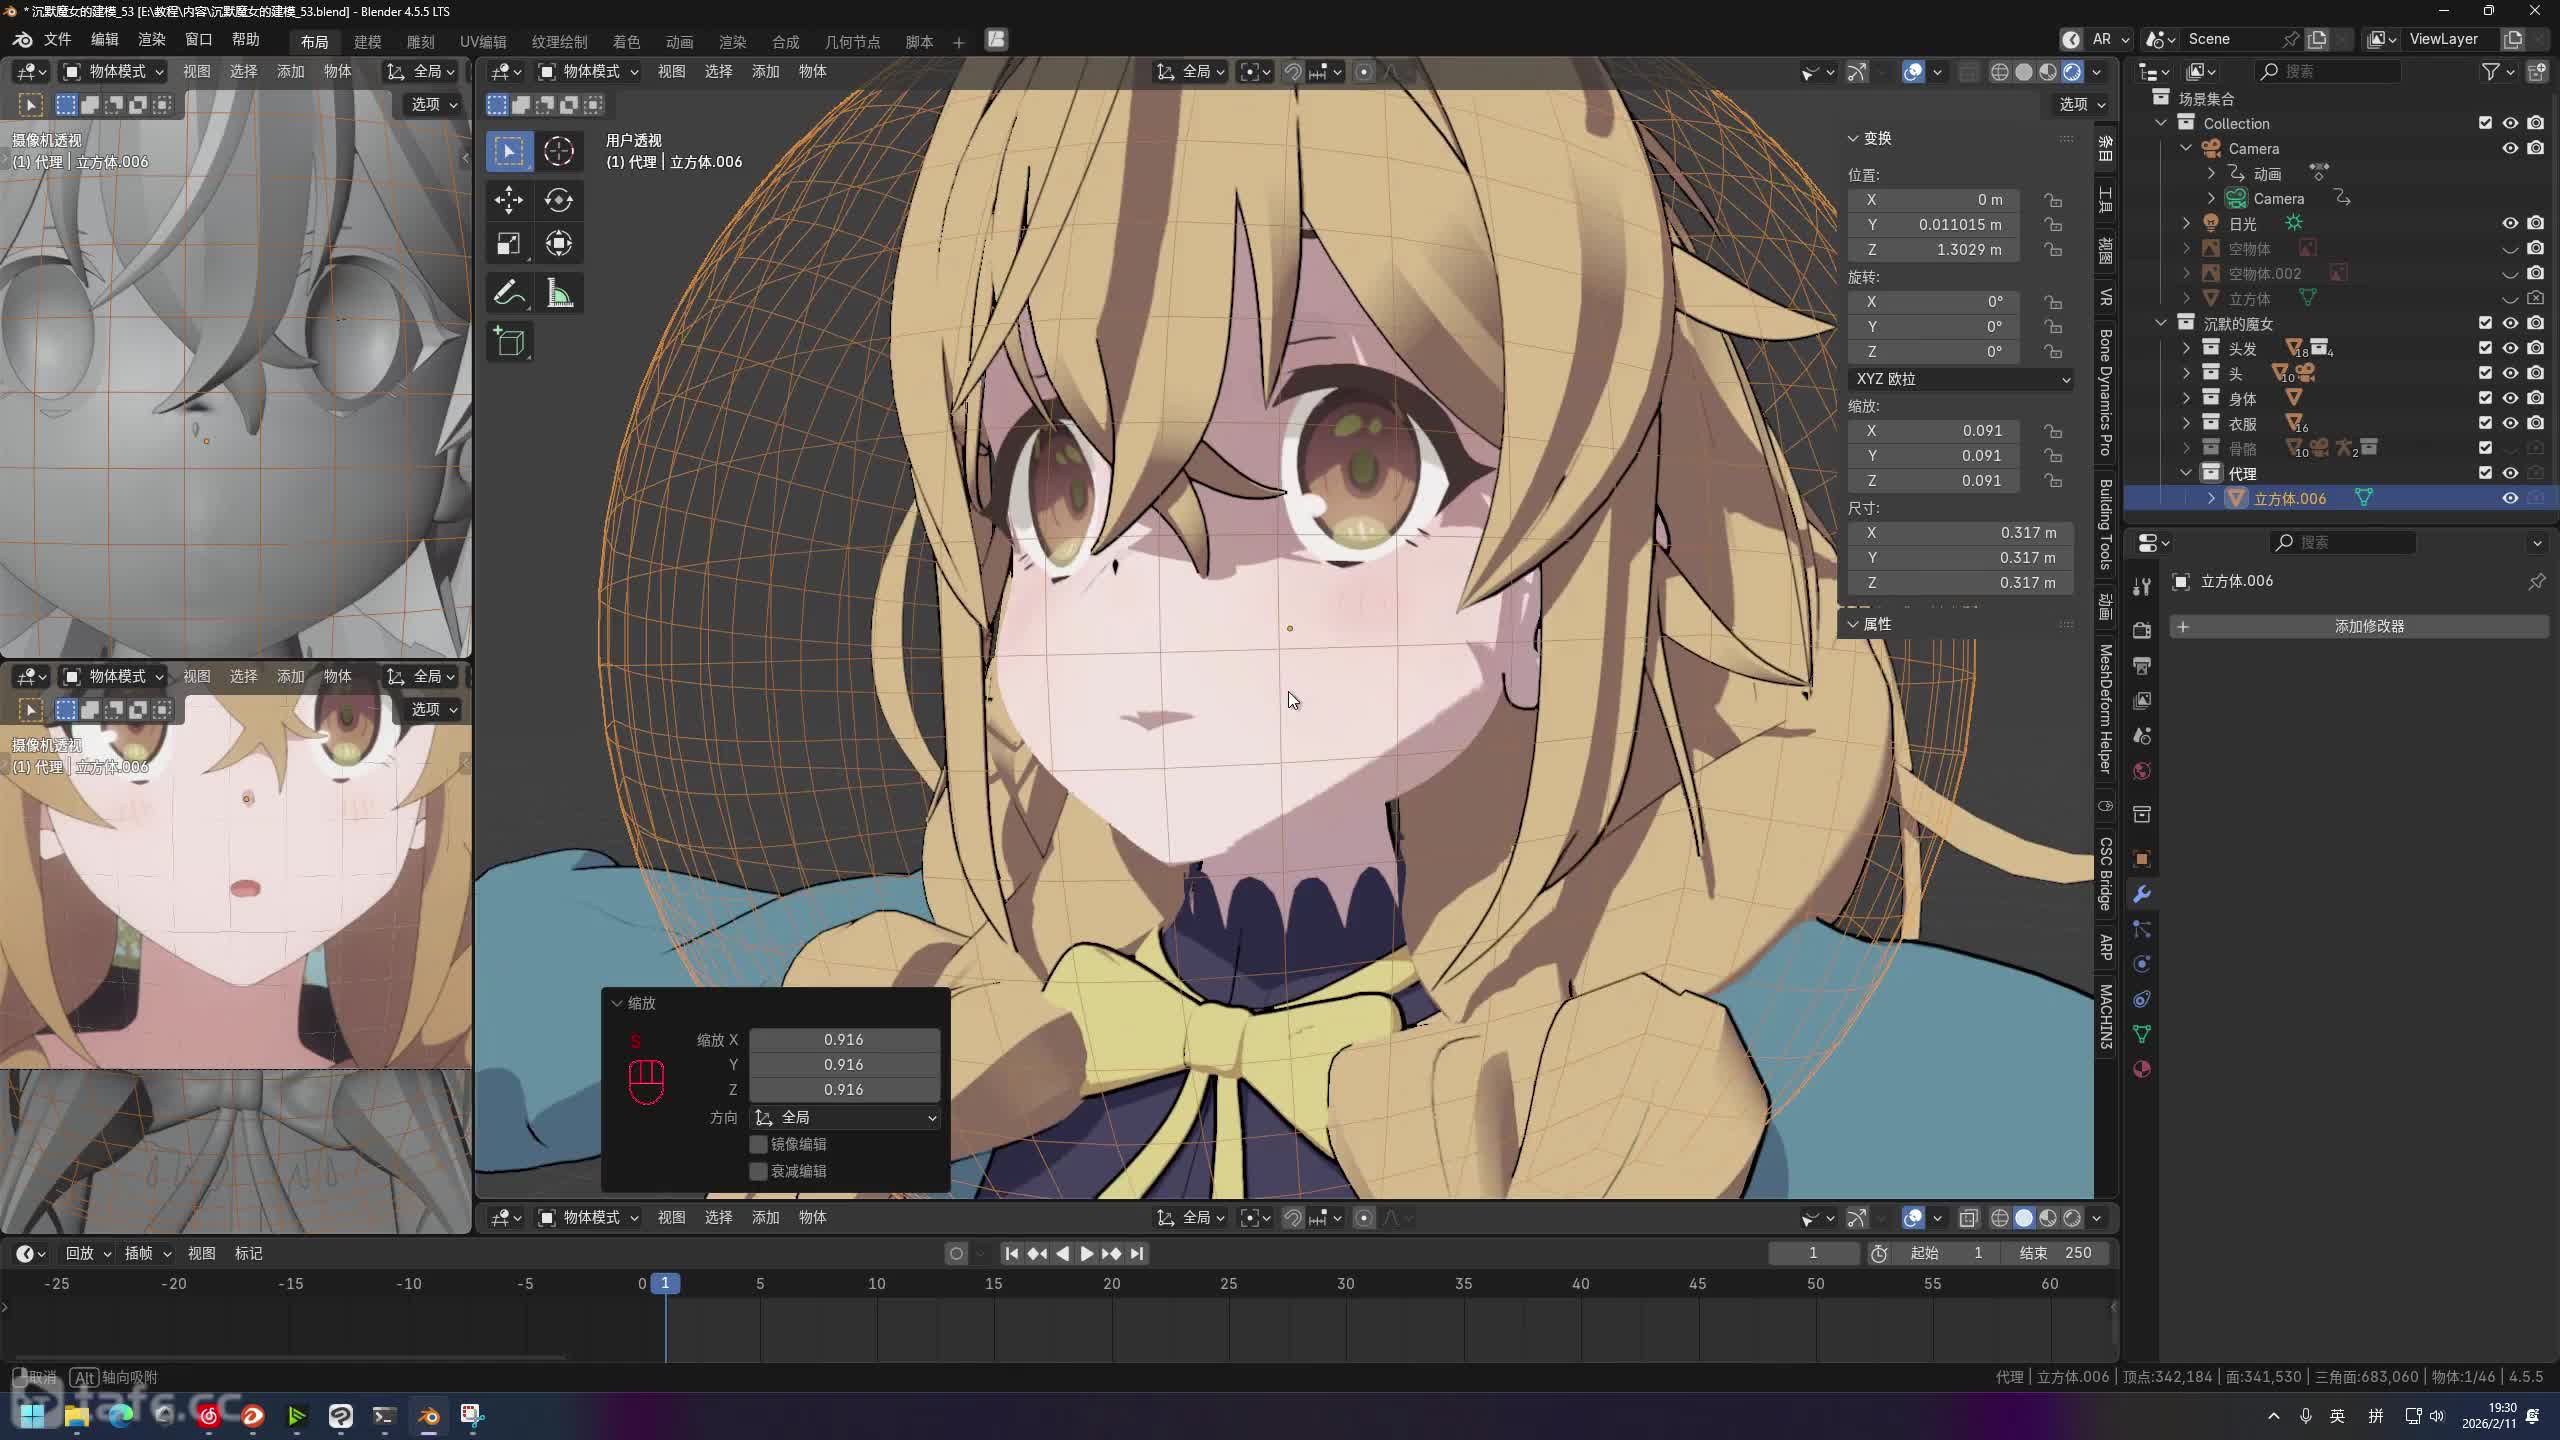
Task: Enable the 镜像编辑 checkbox
Action: pos(758,1144)
